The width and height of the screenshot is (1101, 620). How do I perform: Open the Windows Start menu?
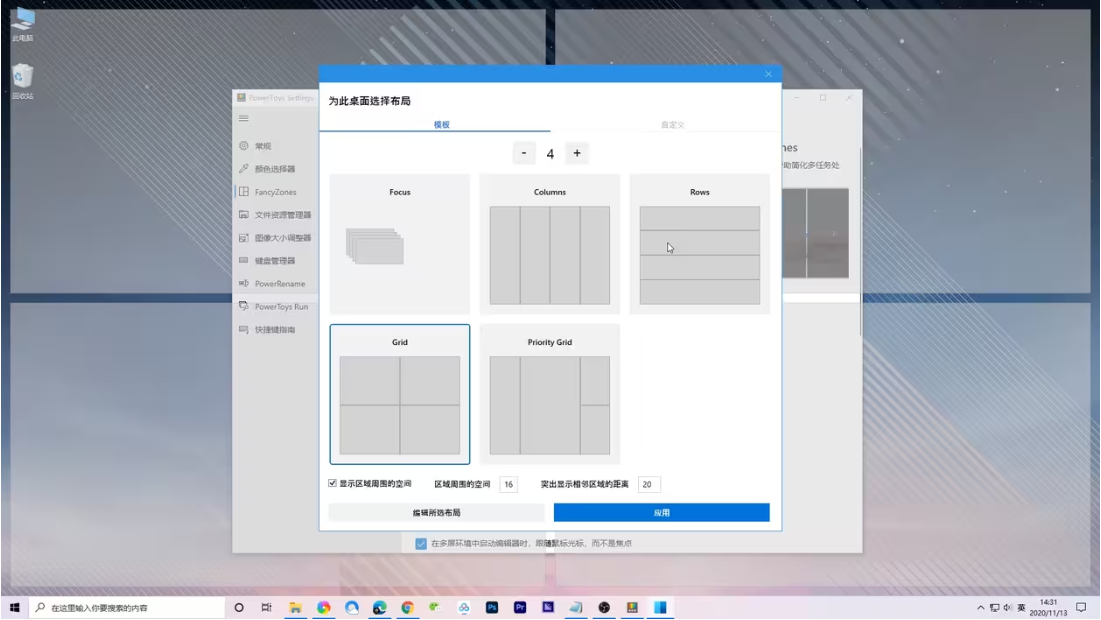(15, 607)
